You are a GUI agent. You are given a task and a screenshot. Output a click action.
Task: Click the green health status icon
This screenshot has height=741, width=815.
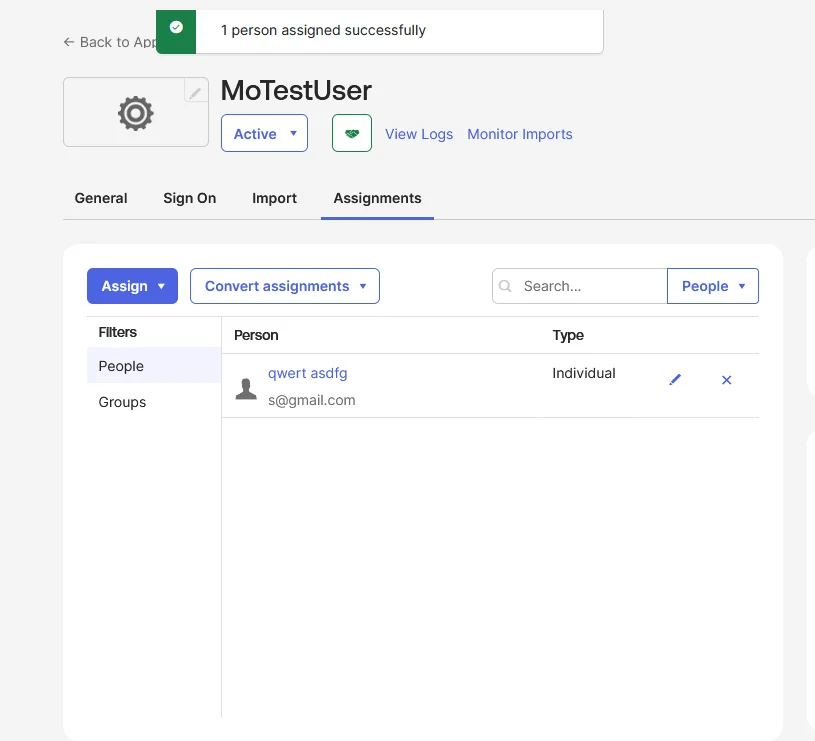tap(351, 133)
